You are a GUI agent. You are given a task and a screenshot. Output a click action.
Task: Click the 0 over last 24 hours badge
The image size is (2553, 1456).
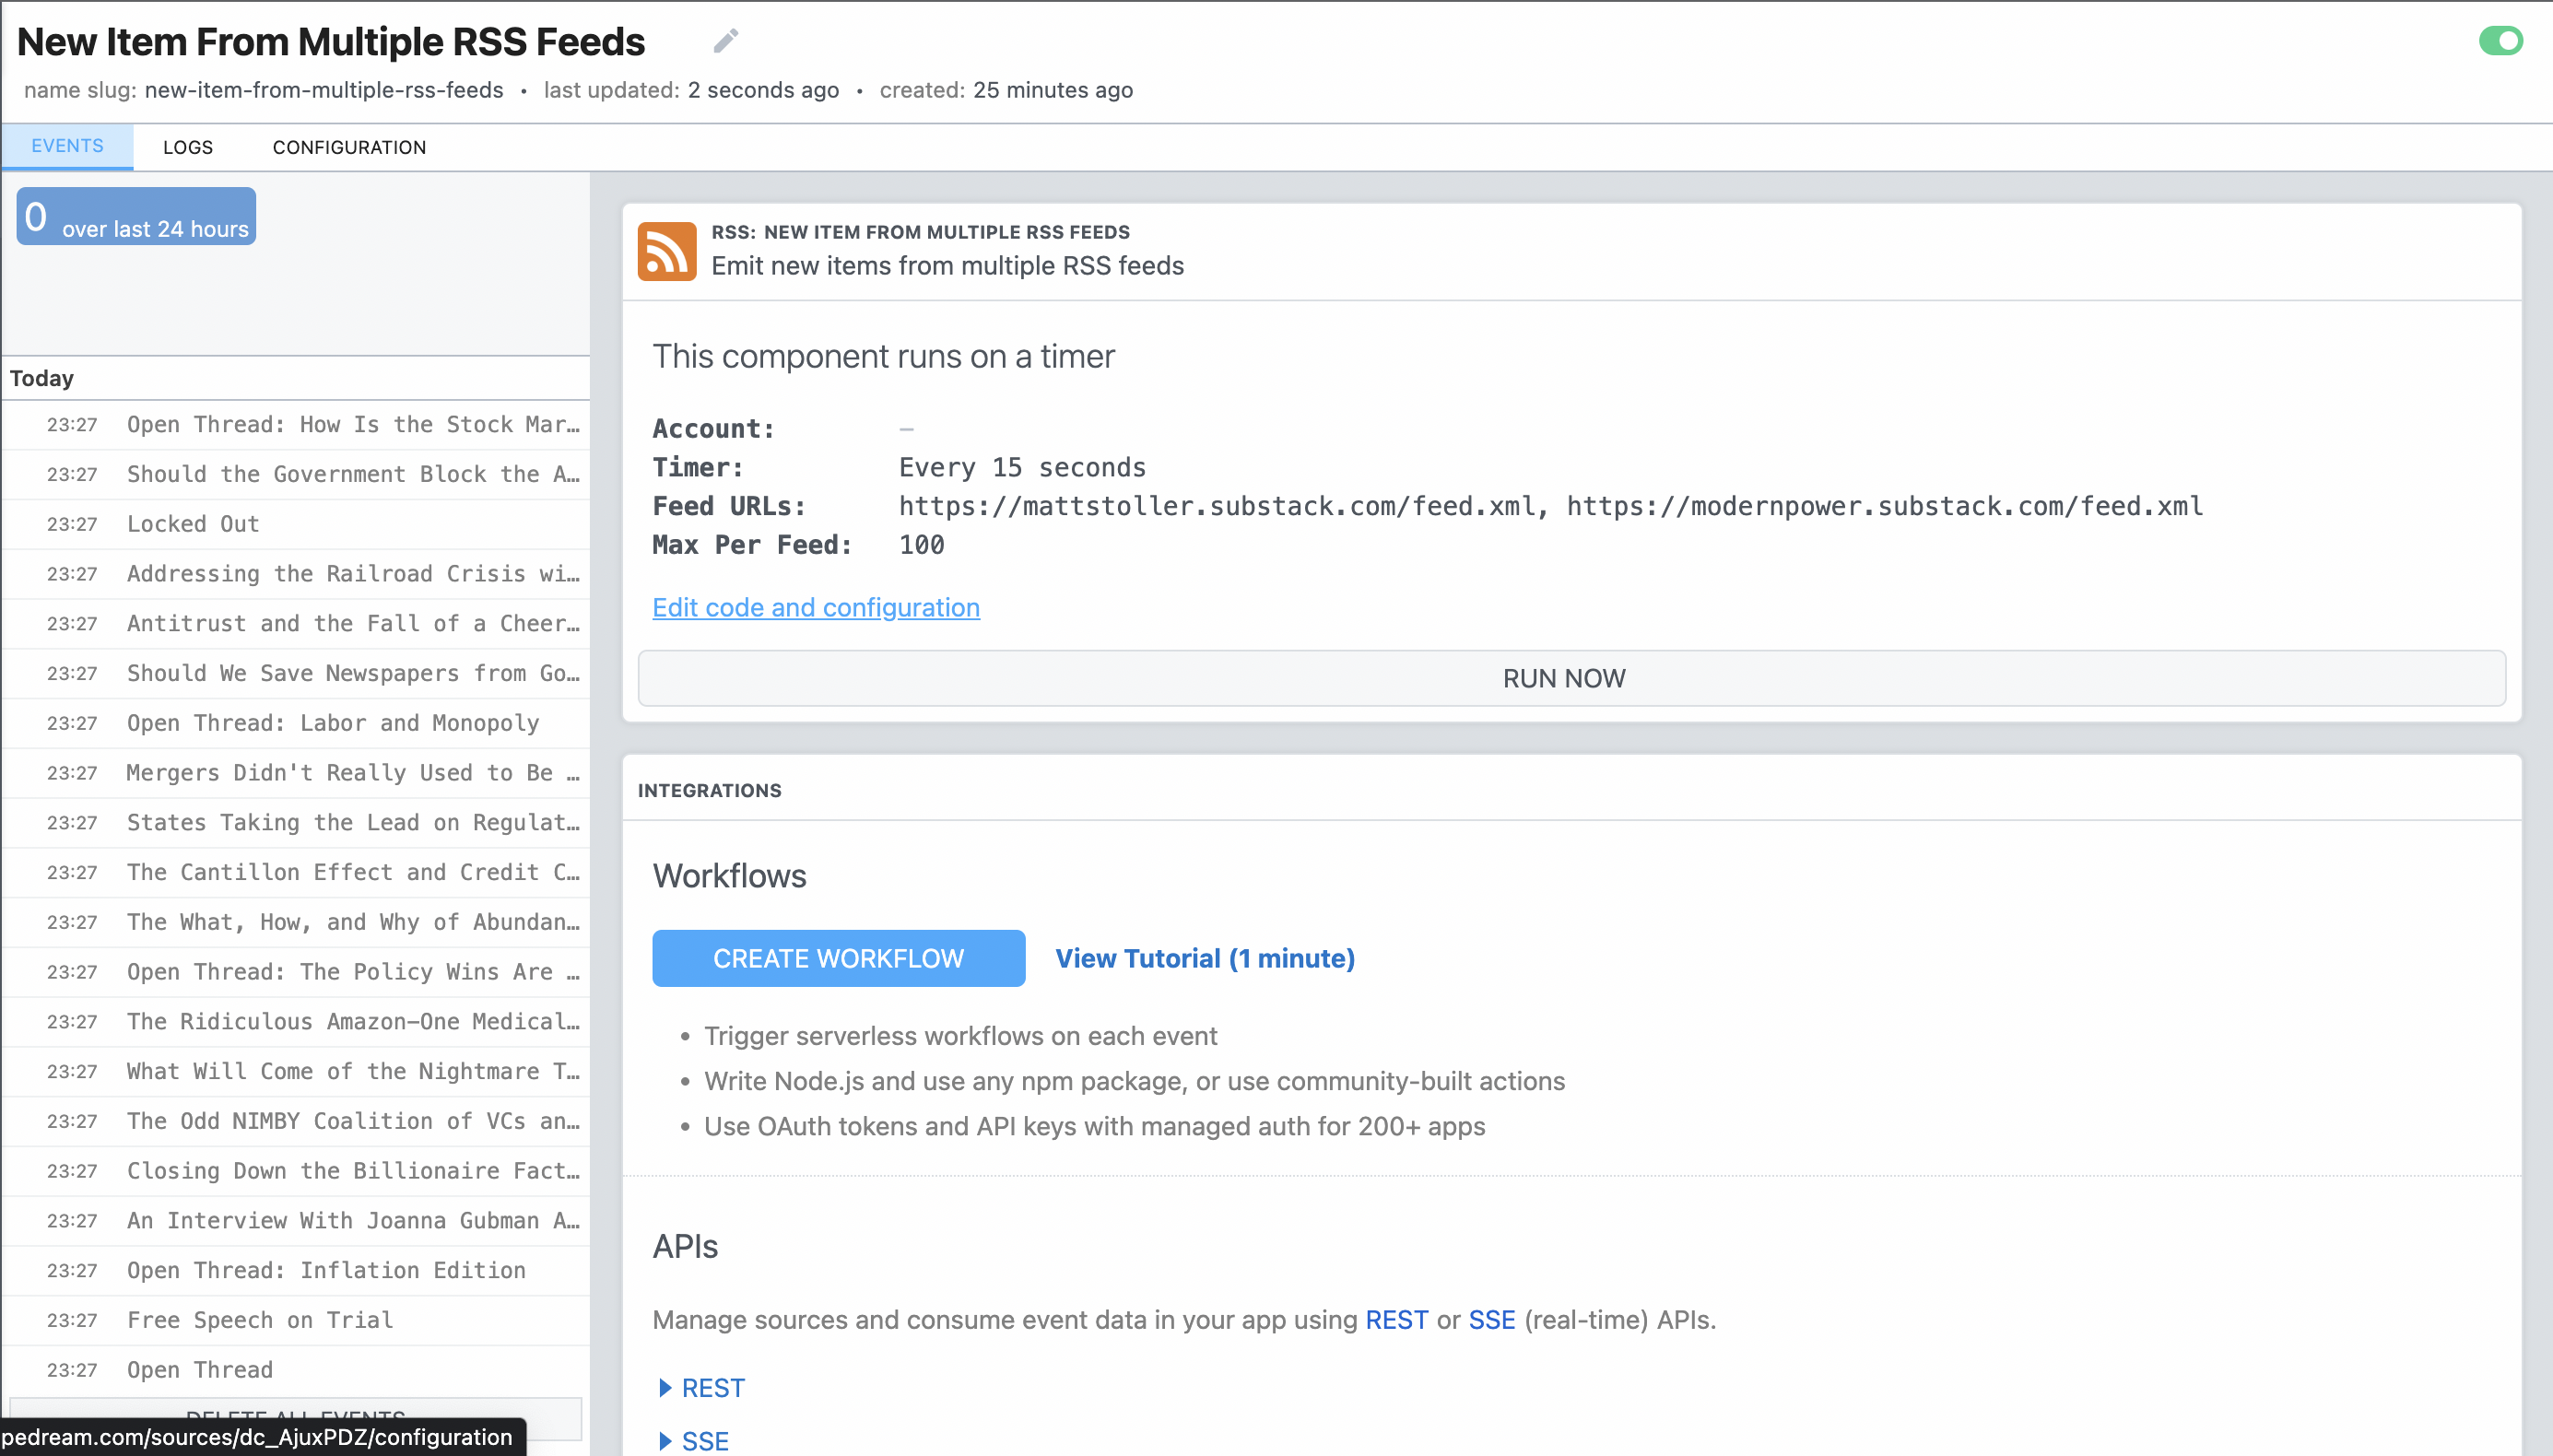(x=136, y=217)
